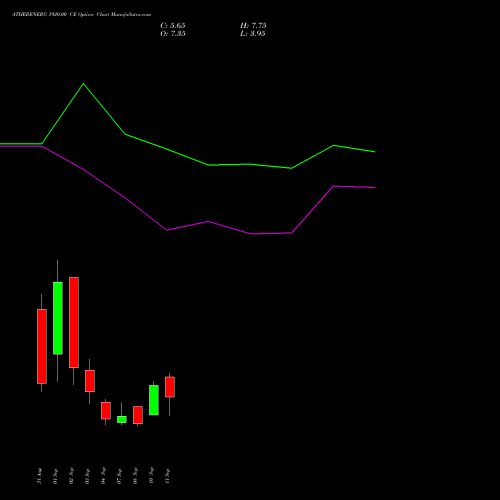This screenshot has height=500, width=500.
Task: Select the green candlestick above 10 Sep
Action: pyautogui.click(x=154, y=400)
